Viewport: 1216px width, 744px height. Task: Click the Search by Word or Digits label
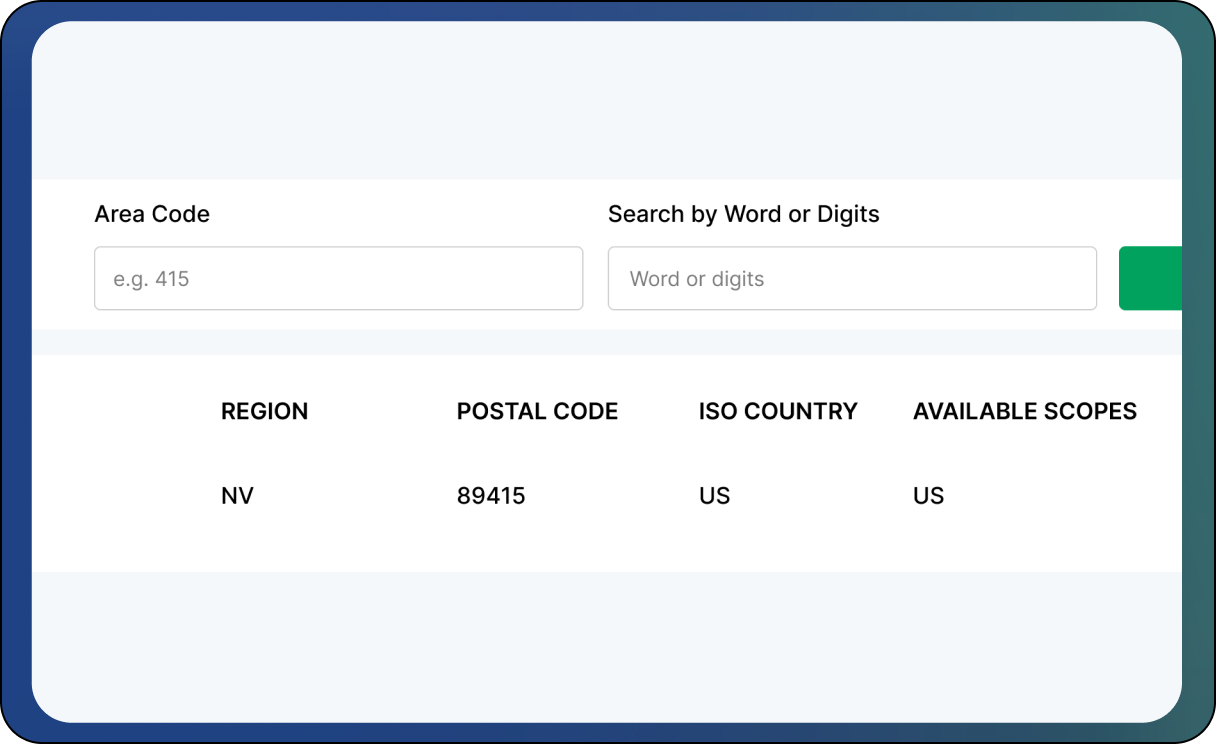click(743, 214)
